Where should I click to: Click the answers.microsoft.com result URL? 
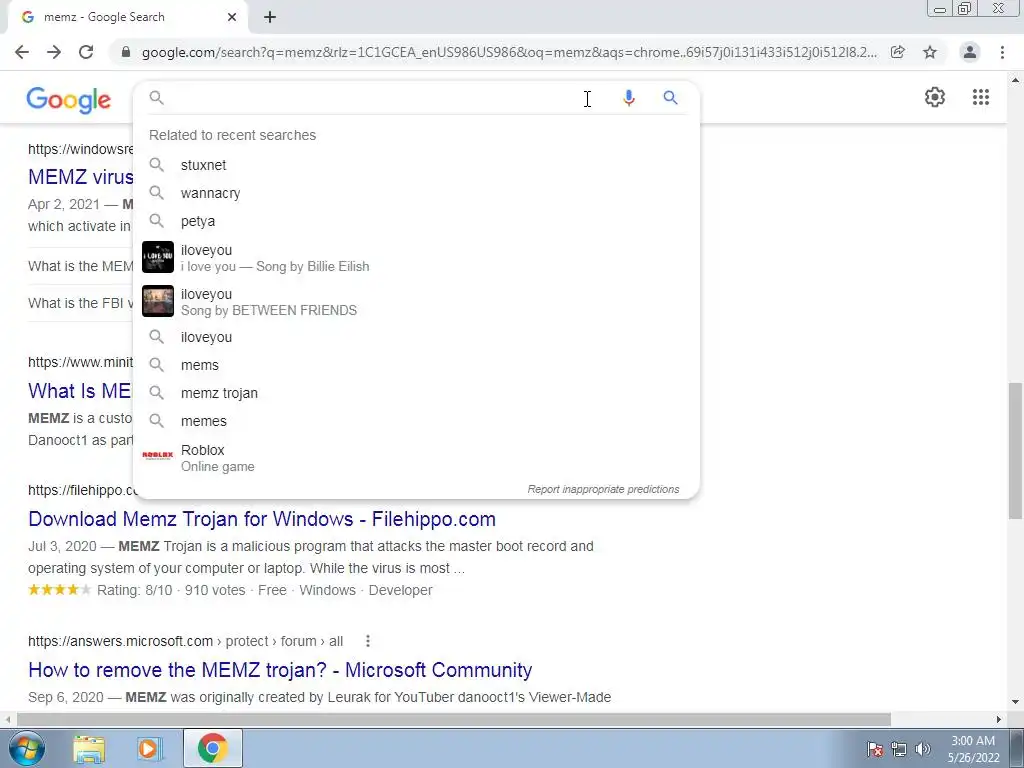[185, 641]
